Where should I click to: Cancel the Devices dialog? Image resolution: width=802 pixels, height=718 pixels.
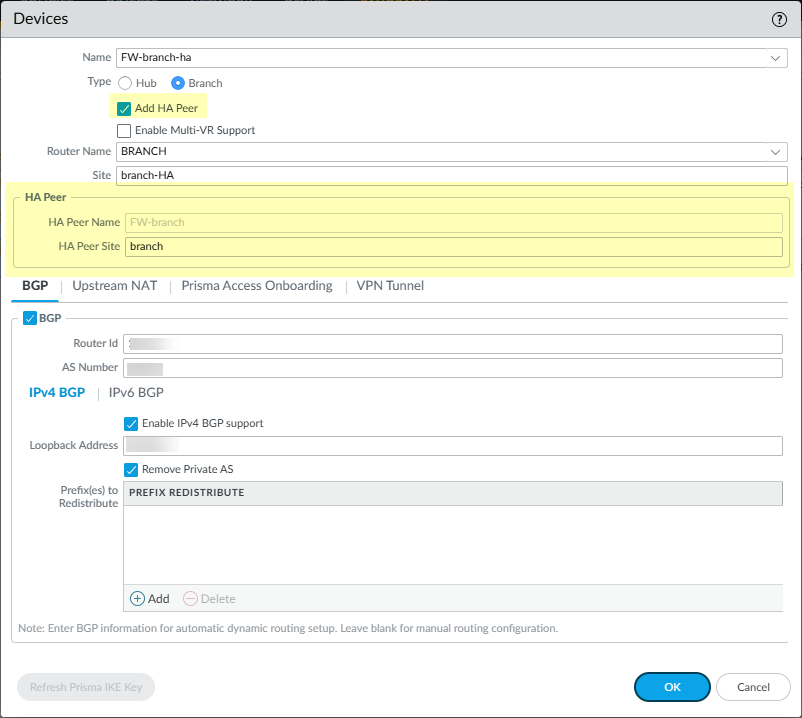pyautogui.click(x=753, y=687)
